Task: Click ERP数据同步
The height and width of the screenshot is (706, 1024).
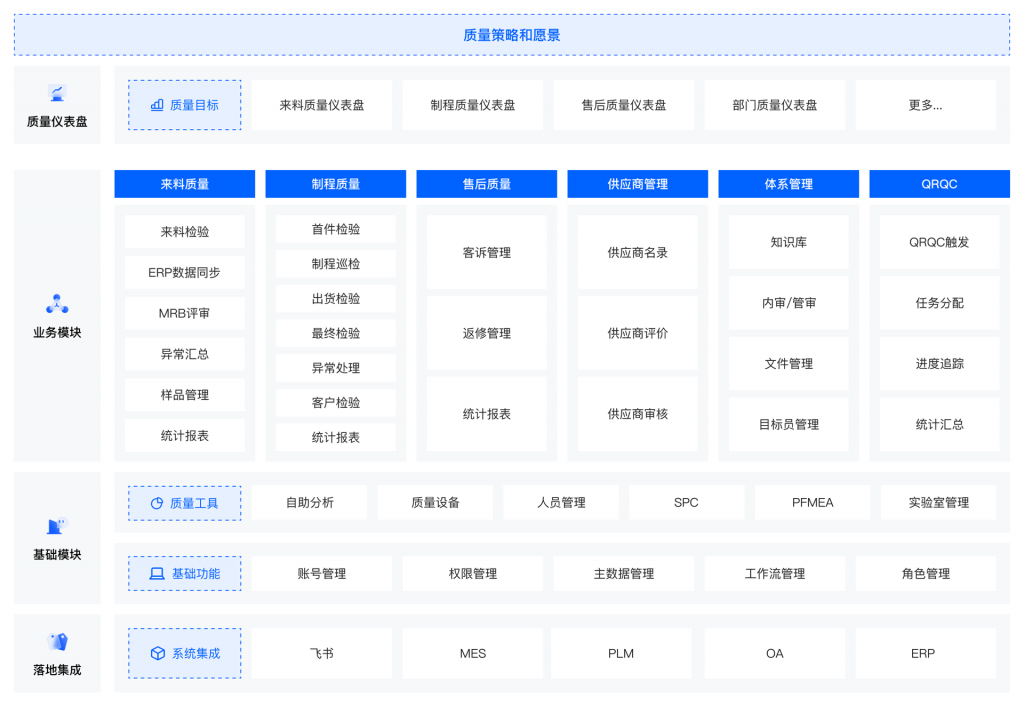Action: pyautogui.click(x=185, y=272)
